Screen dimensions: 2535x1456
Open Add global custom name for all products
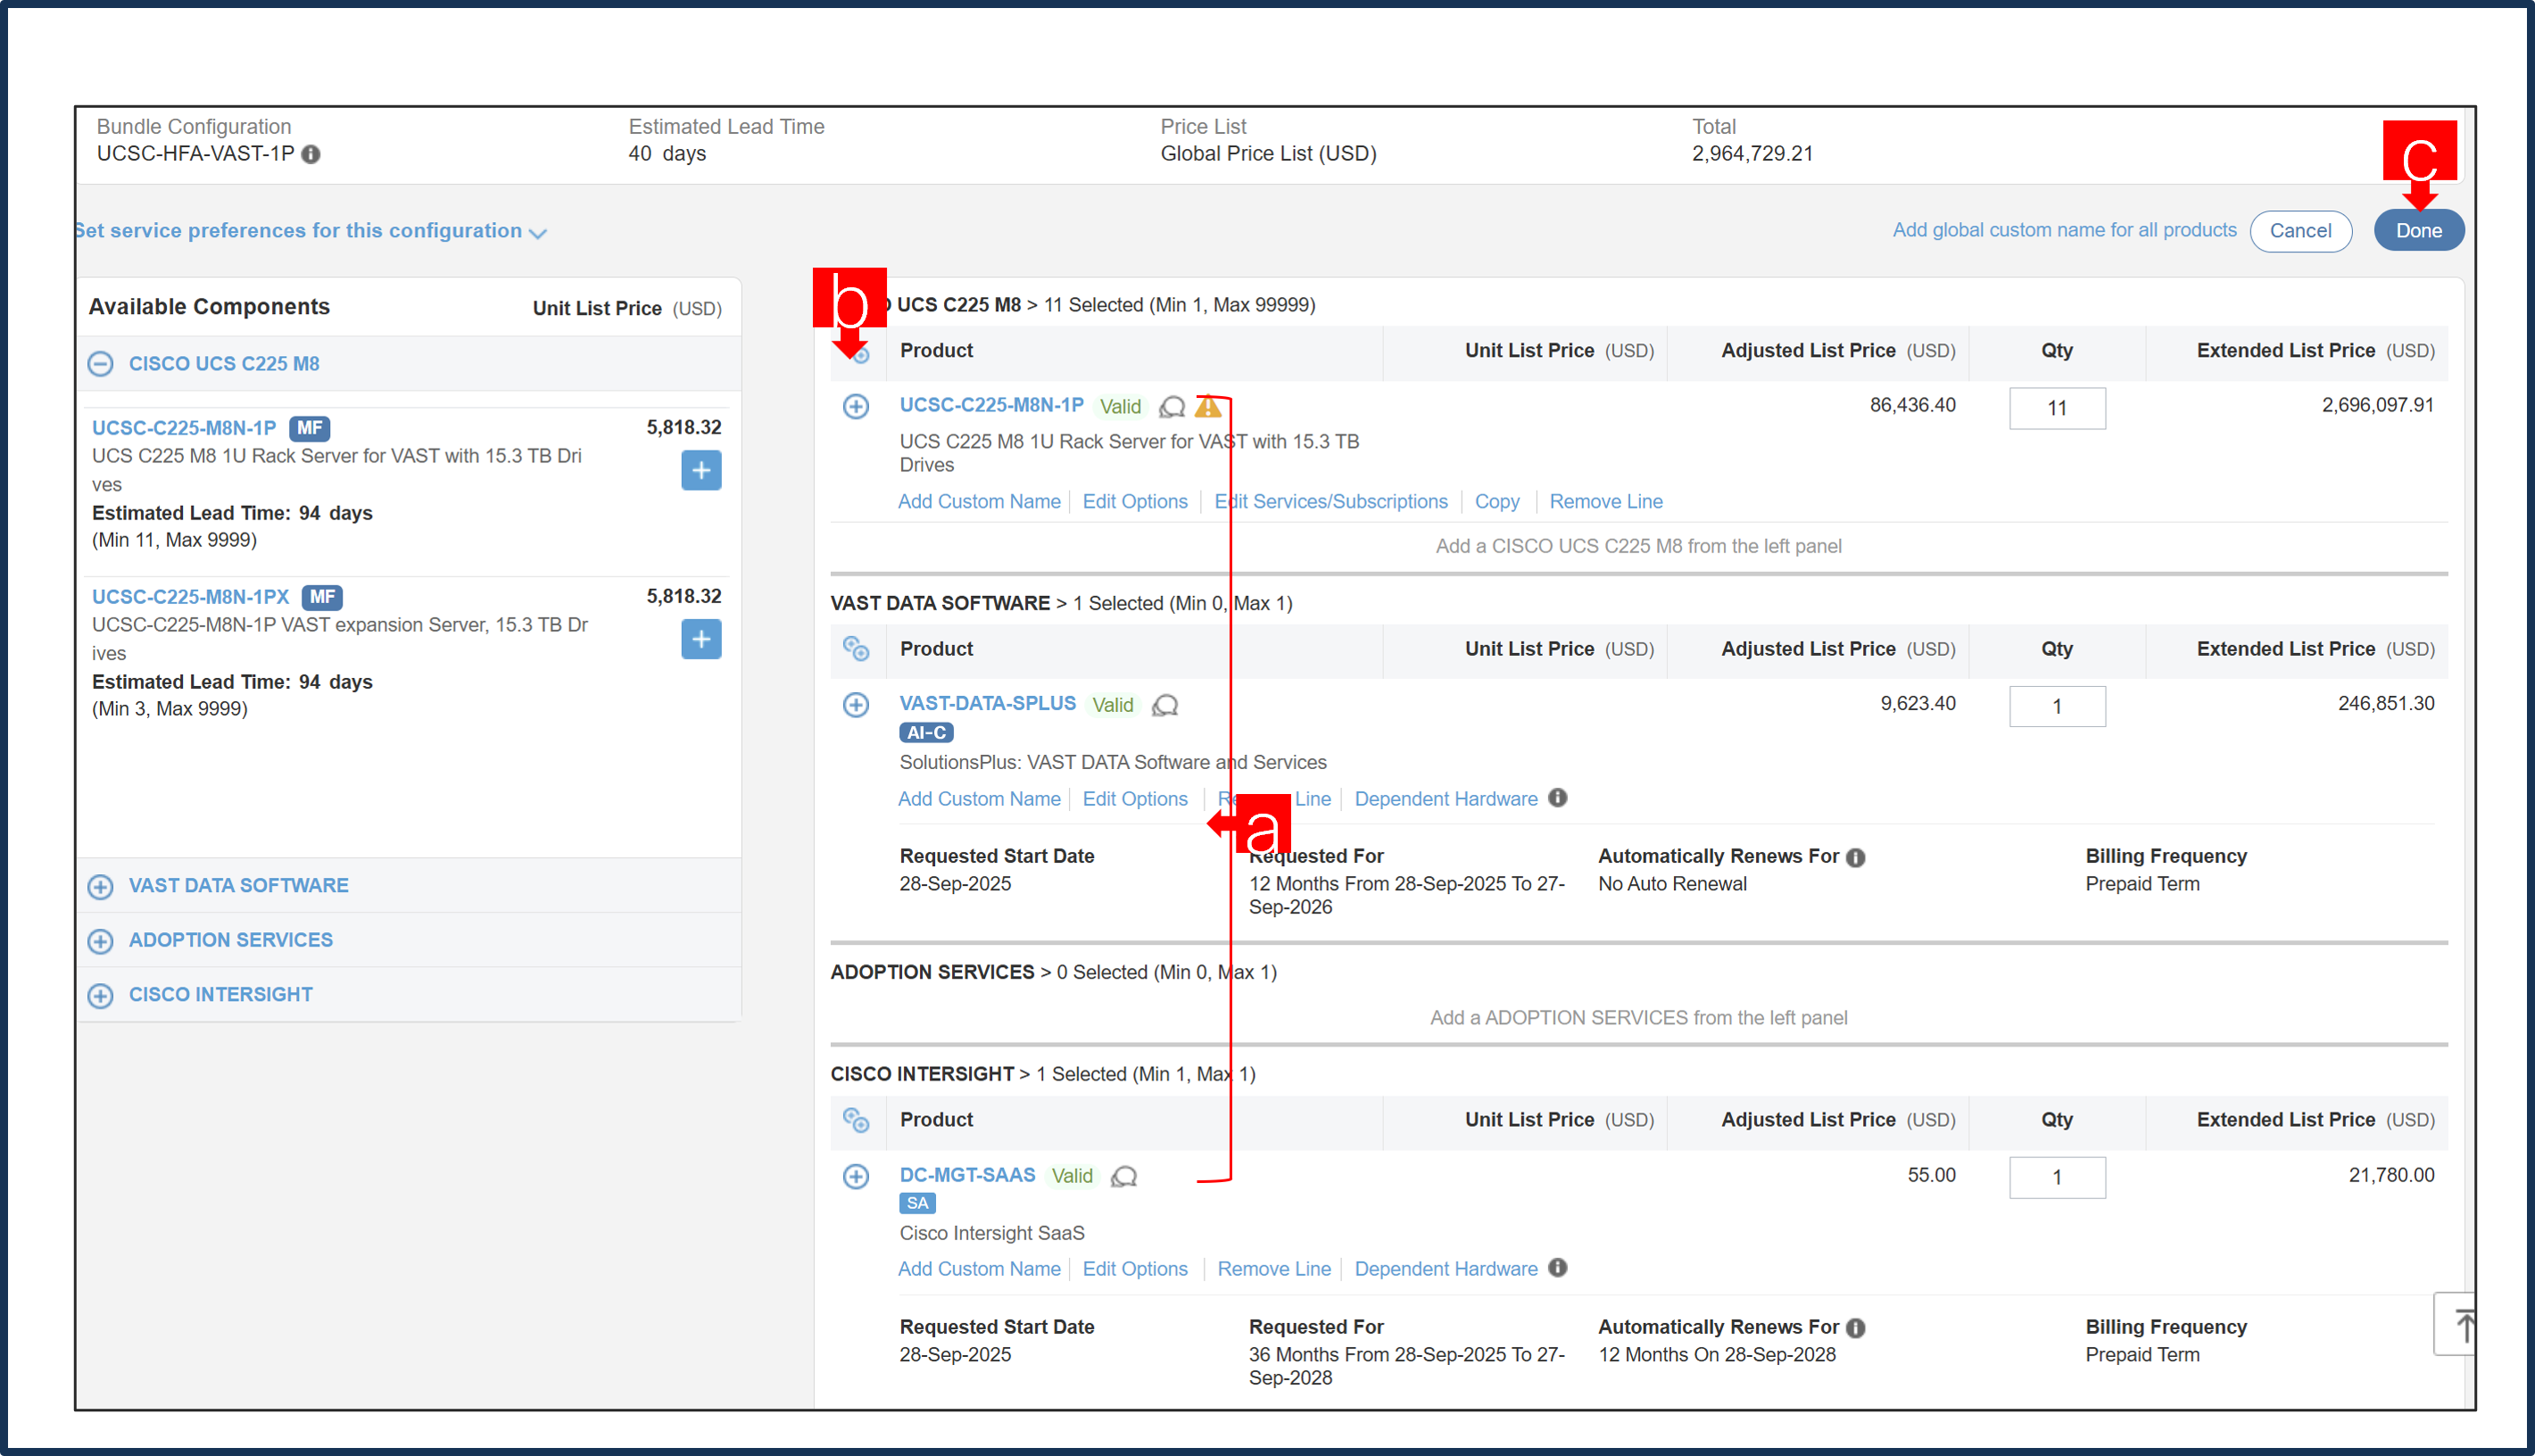pyautogui.click(x=2064, y=229)
